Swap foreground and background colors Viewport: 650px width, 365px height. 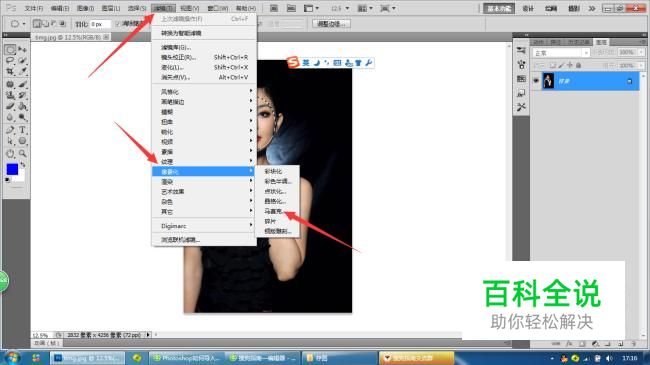23,165
